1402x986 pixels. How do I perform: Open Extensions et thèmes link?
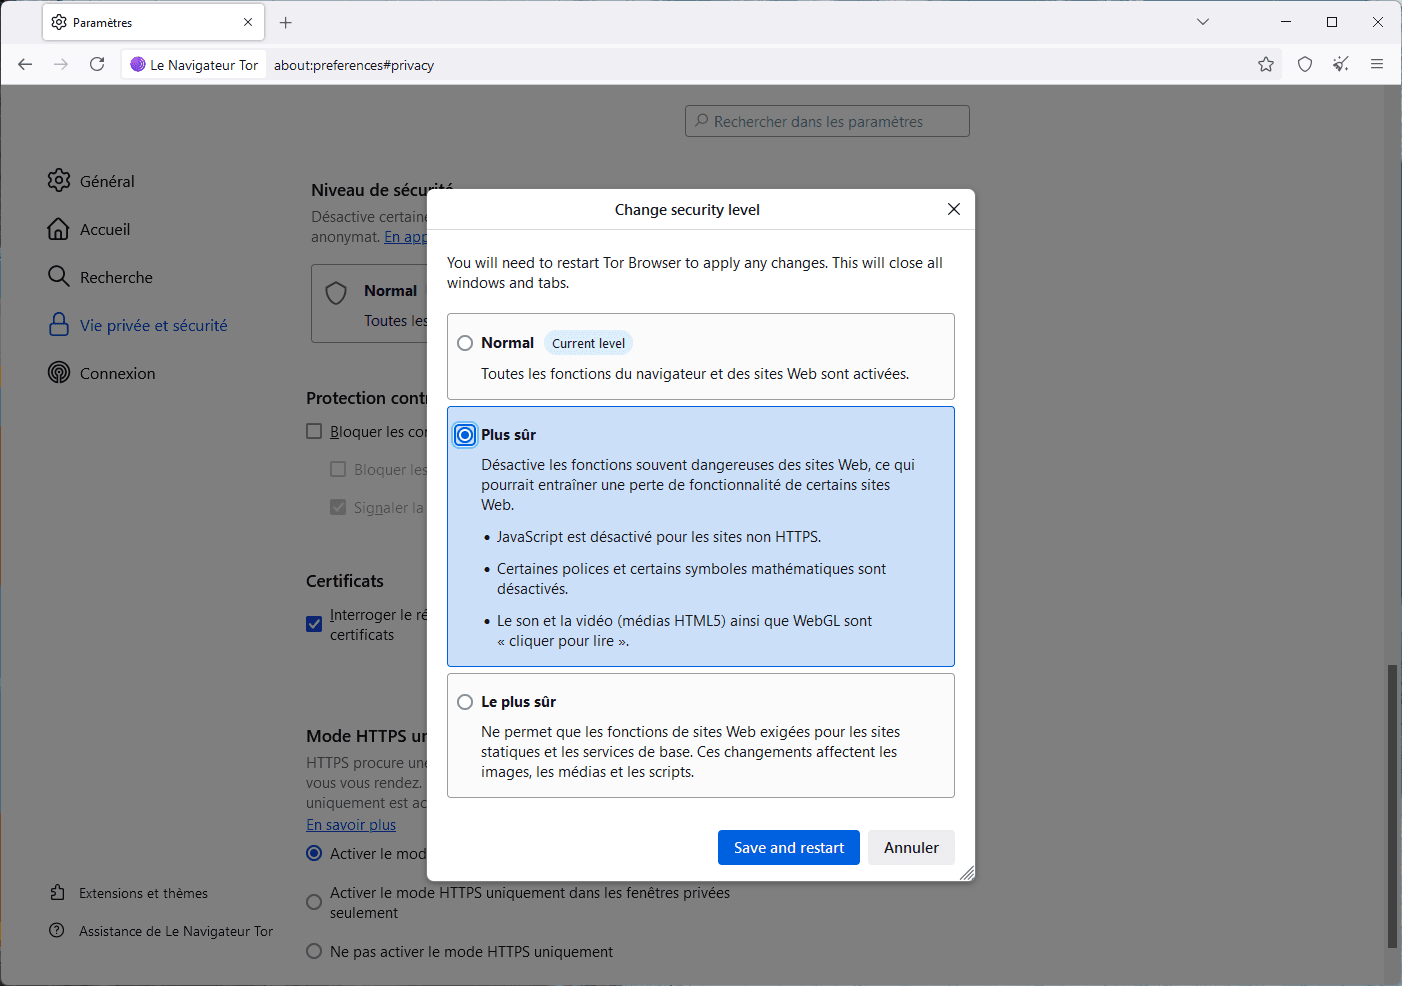point(128,893)
